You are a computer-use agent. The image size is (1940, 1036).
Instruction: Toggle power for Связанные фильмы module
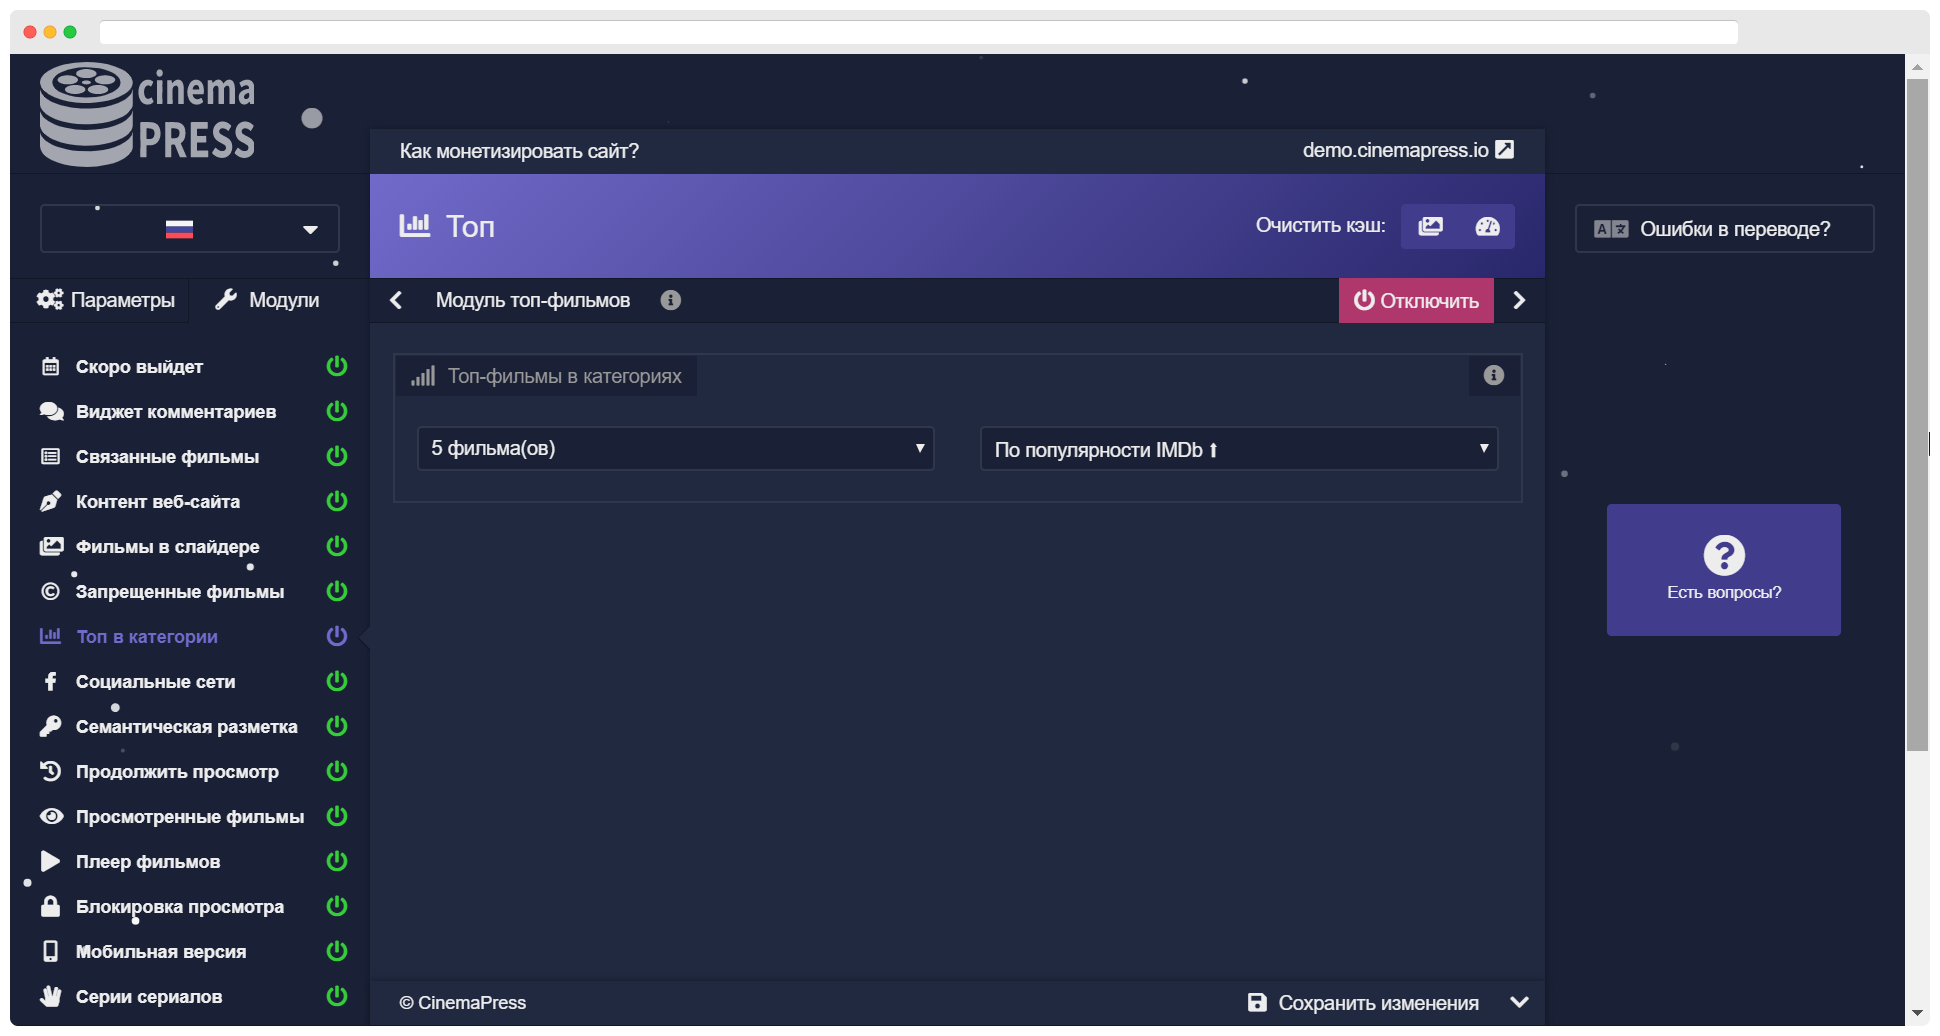click(x=337, y=456)
